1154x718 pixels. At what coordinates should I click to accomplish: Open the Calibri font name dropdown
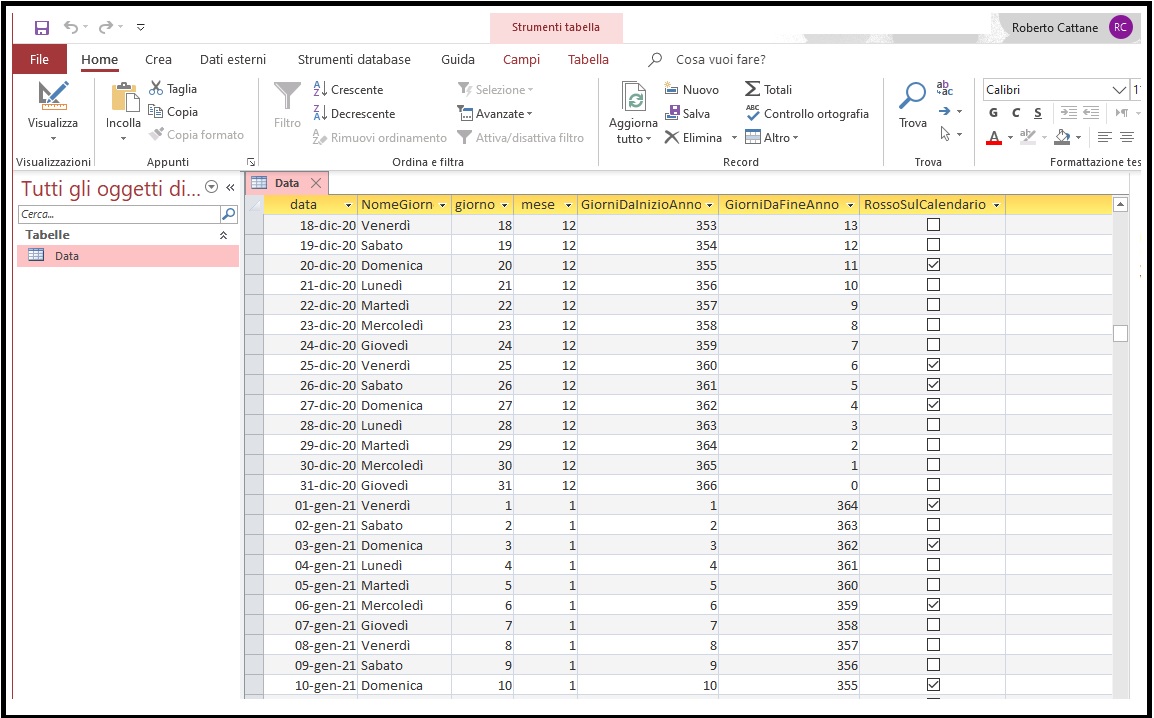[1119, 90]
